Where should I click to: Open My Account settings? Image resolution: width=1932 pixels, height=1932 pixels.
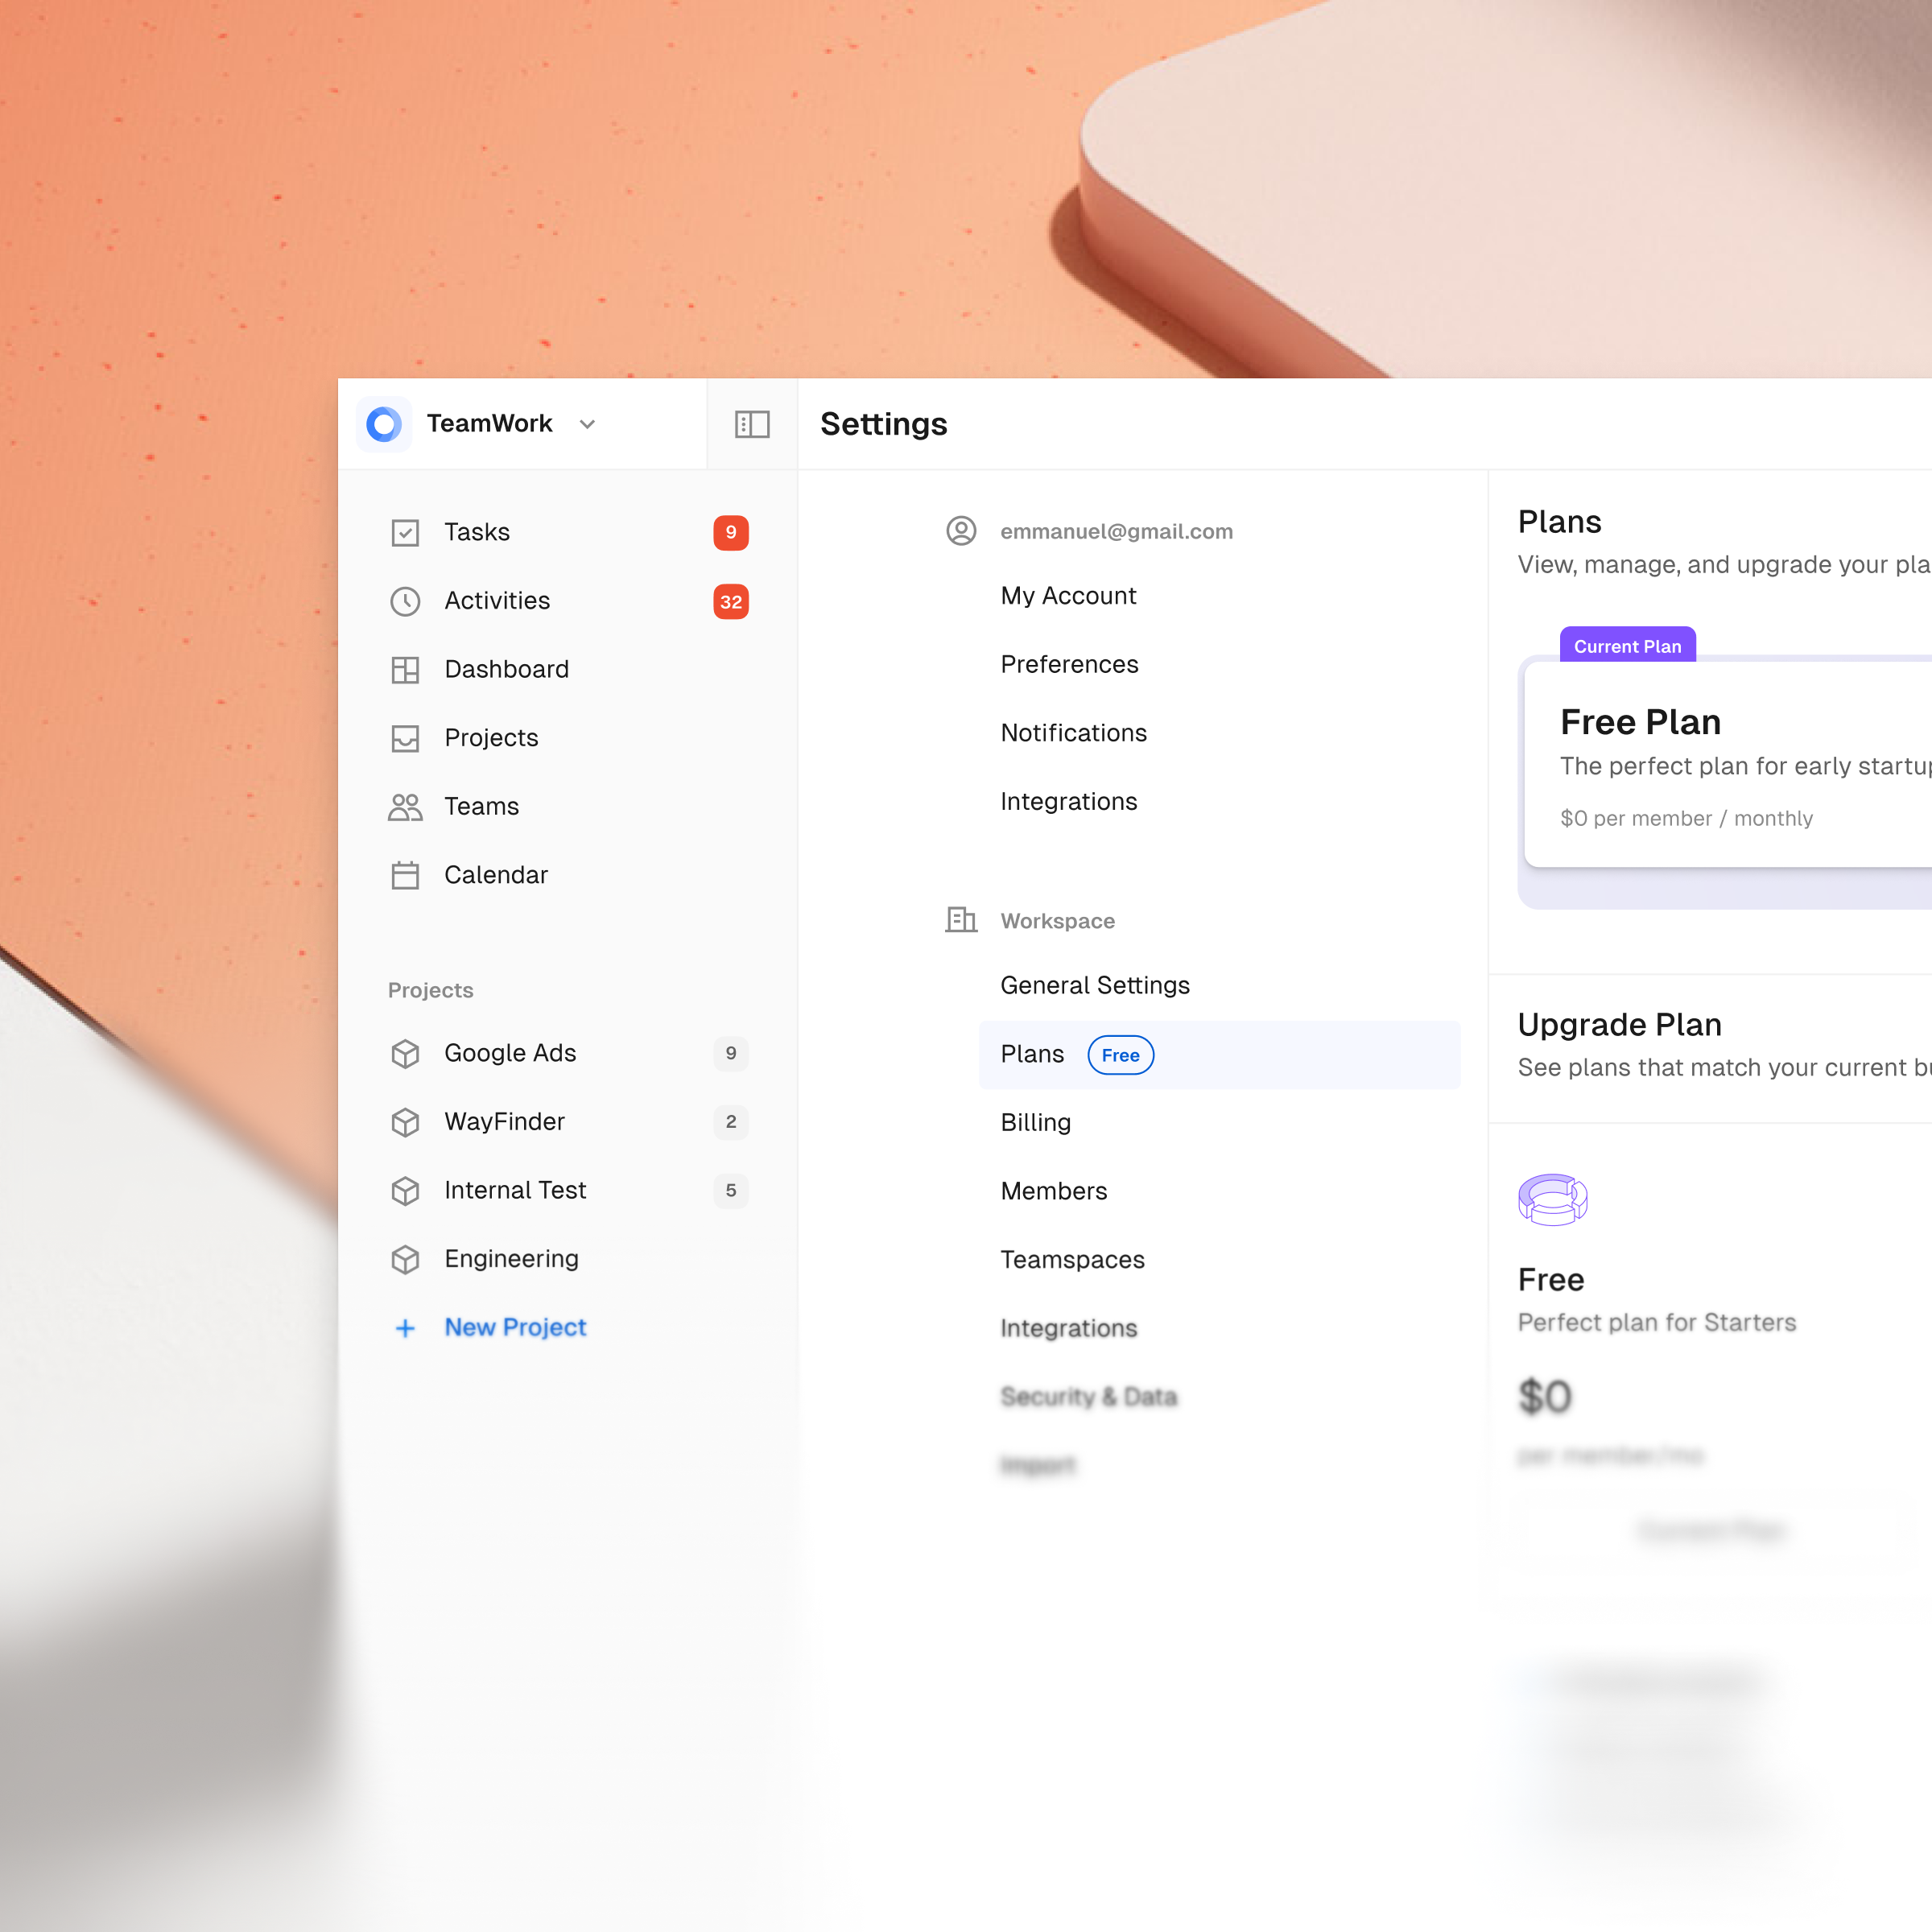click(x=1068, y=596)
